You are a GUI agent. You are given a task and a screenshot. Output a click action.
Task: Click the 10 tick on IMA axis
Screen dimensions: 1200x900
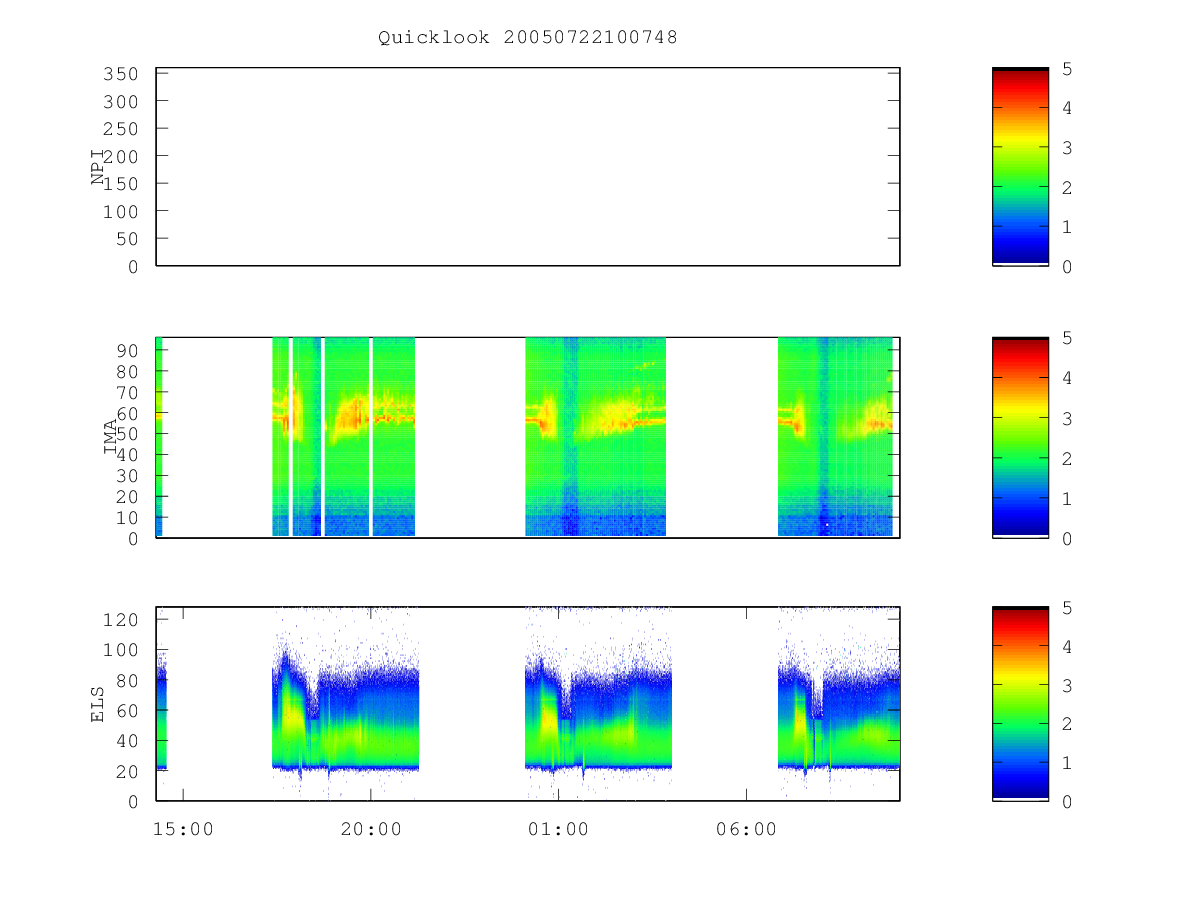point(125,518)
